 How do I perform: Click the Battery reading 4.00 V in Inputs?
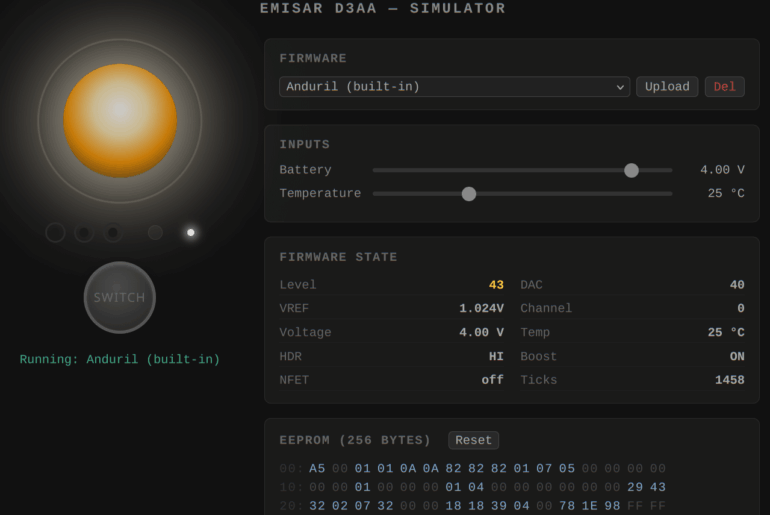[722, 170]
